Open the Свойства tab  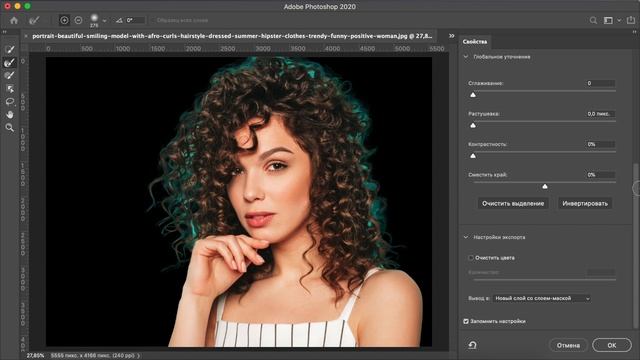click(475, 42)
